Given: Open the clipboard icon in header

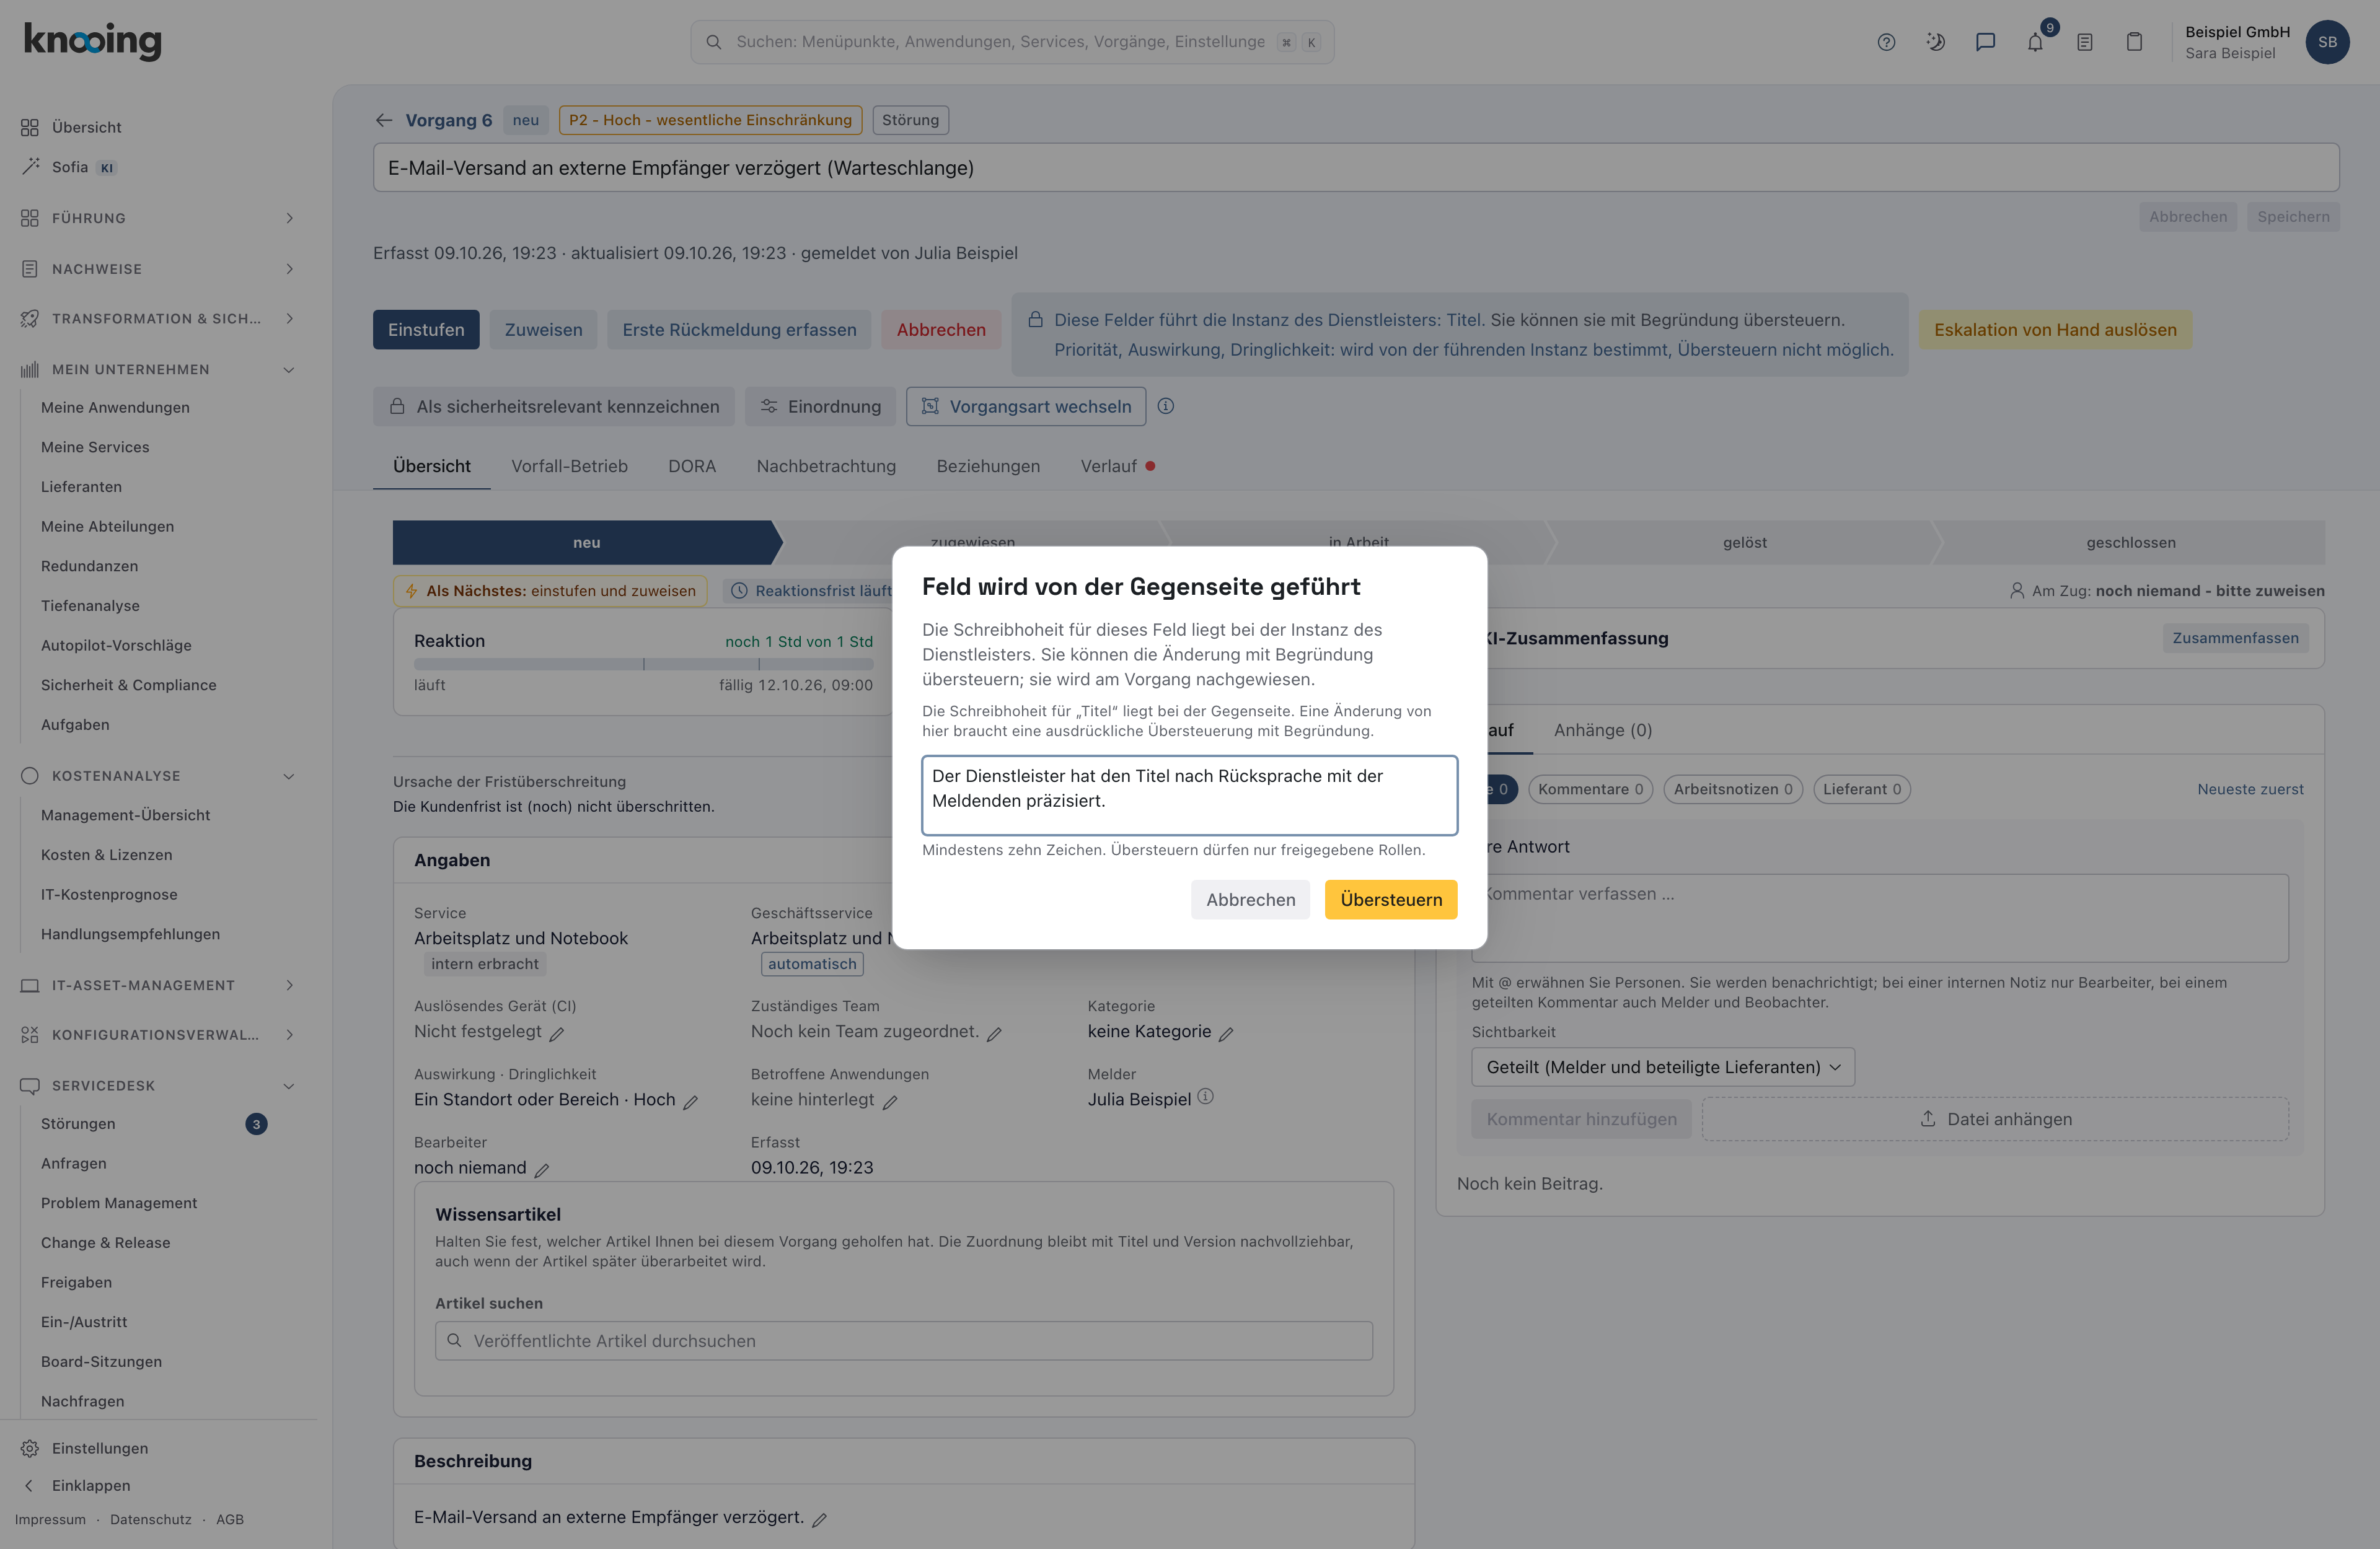Looking at the screenshot, I should pos(2134,42).
